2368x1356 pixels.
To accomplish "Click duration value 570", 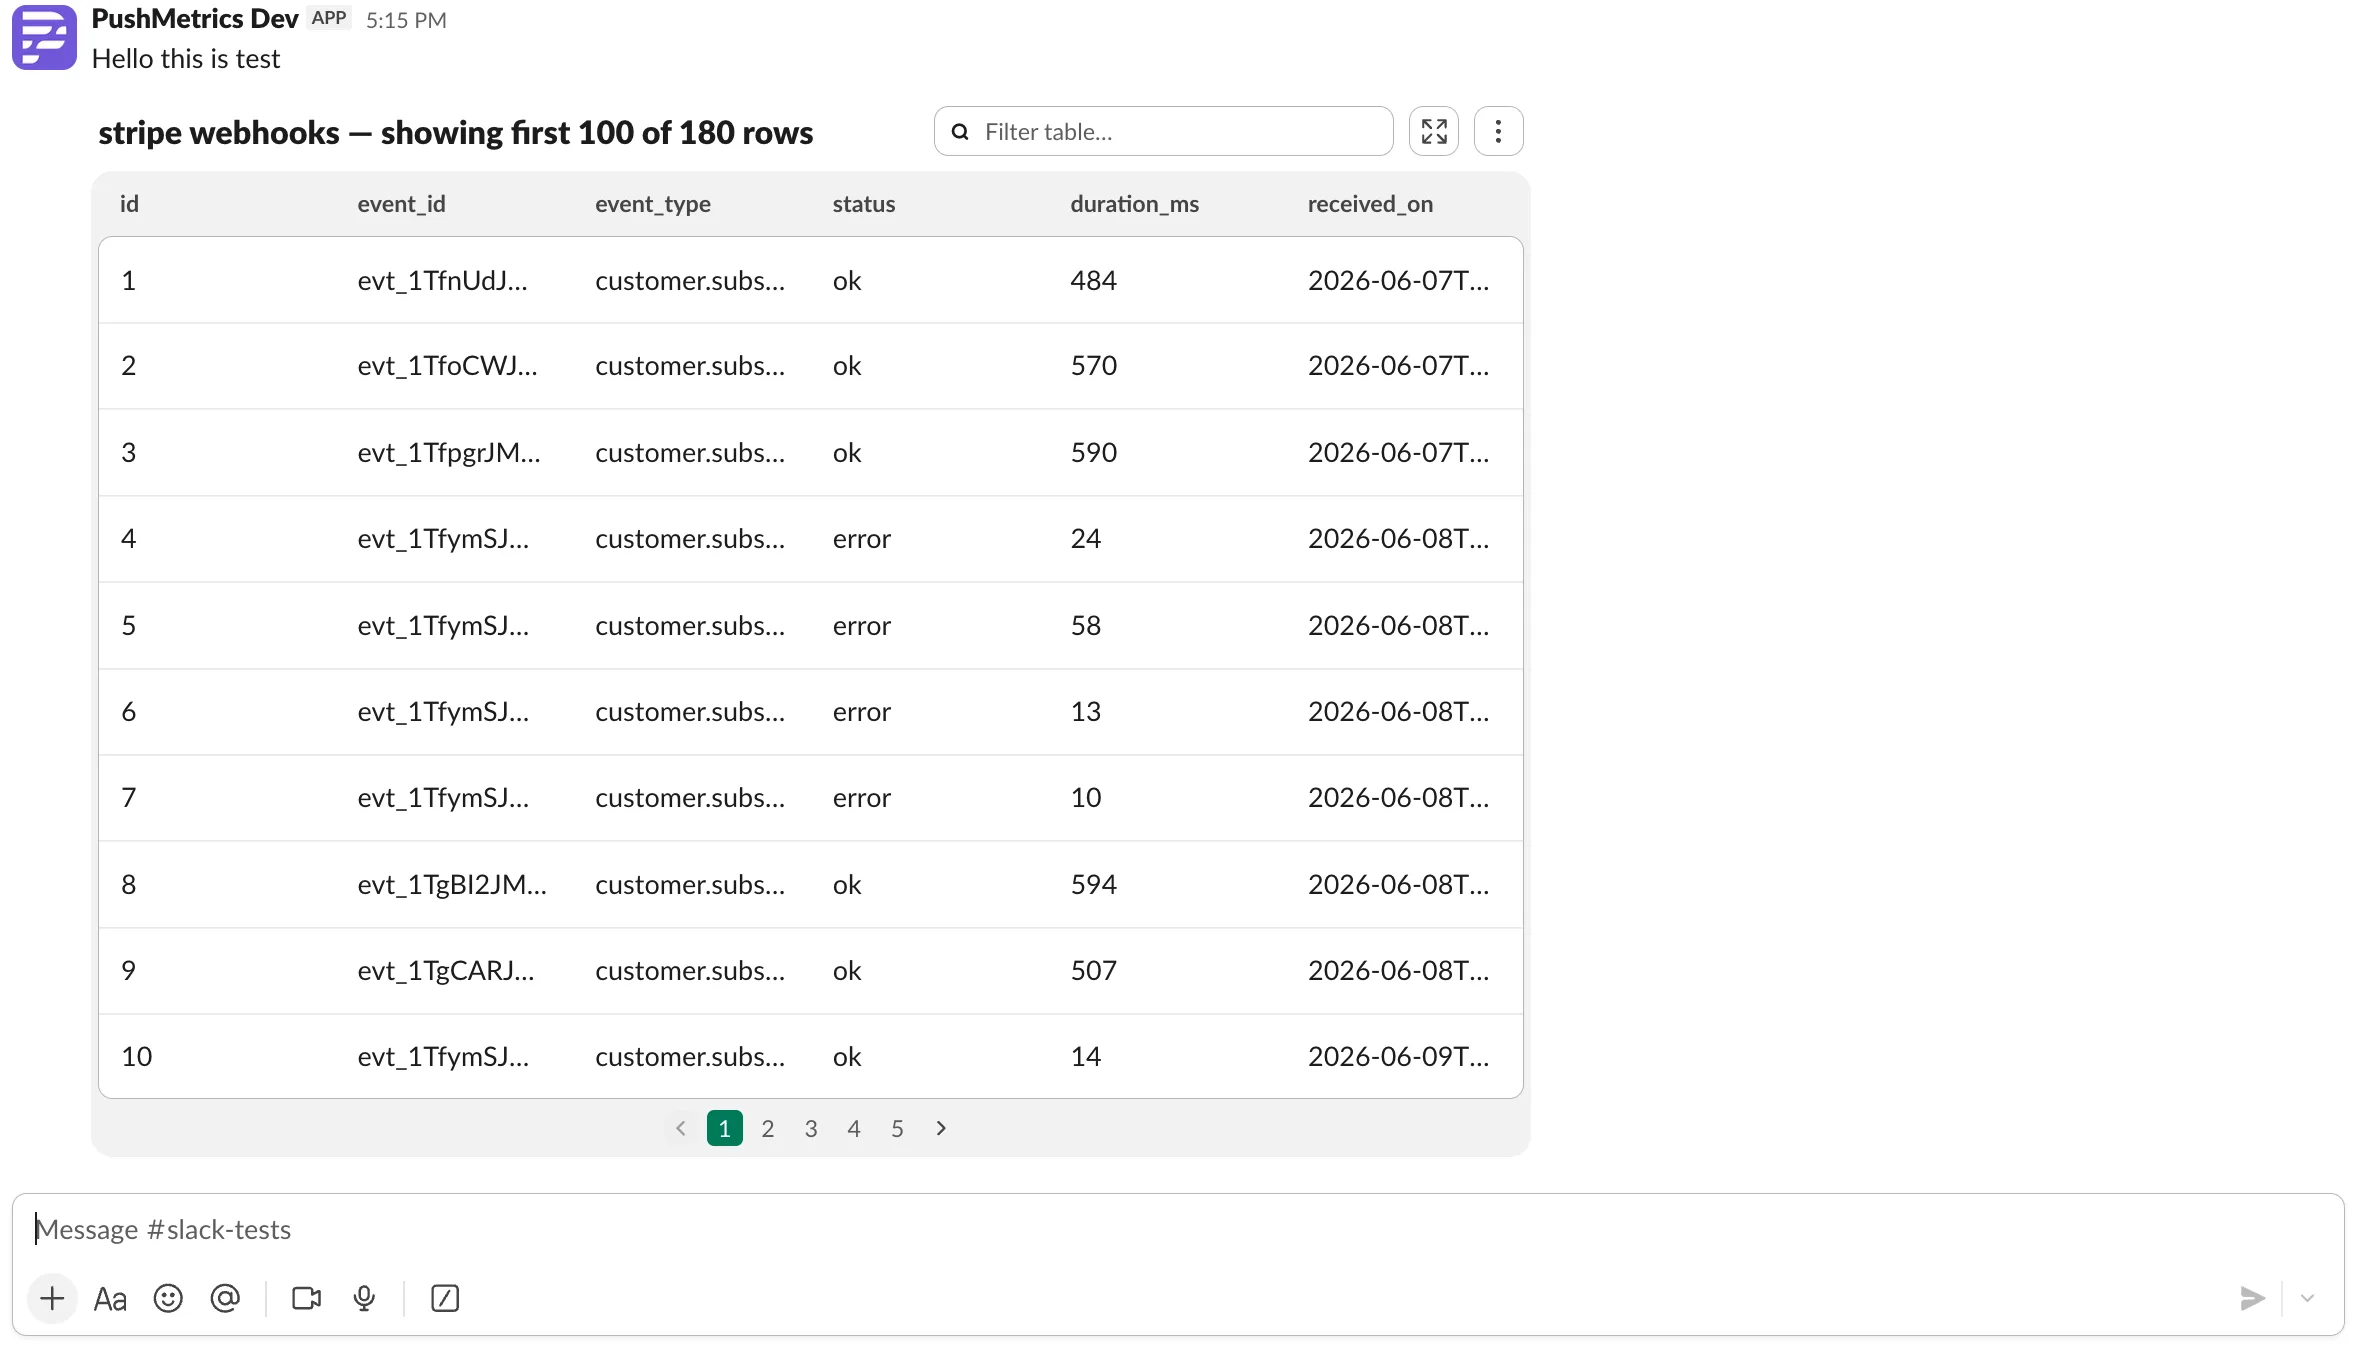I will [1094, 366].
